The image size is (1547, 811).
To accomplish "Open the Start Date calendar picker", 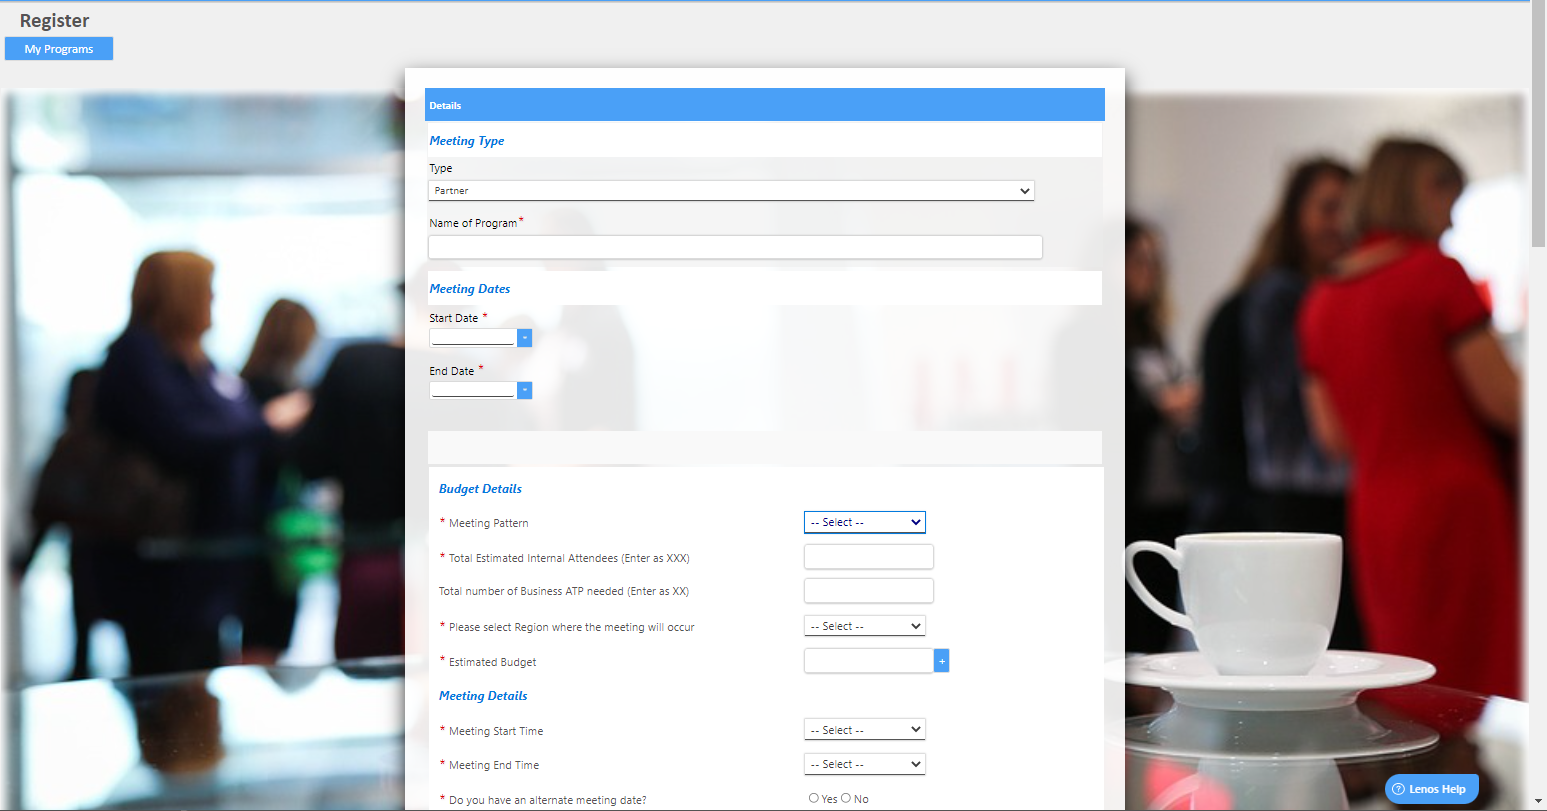I will coord(525,338).
